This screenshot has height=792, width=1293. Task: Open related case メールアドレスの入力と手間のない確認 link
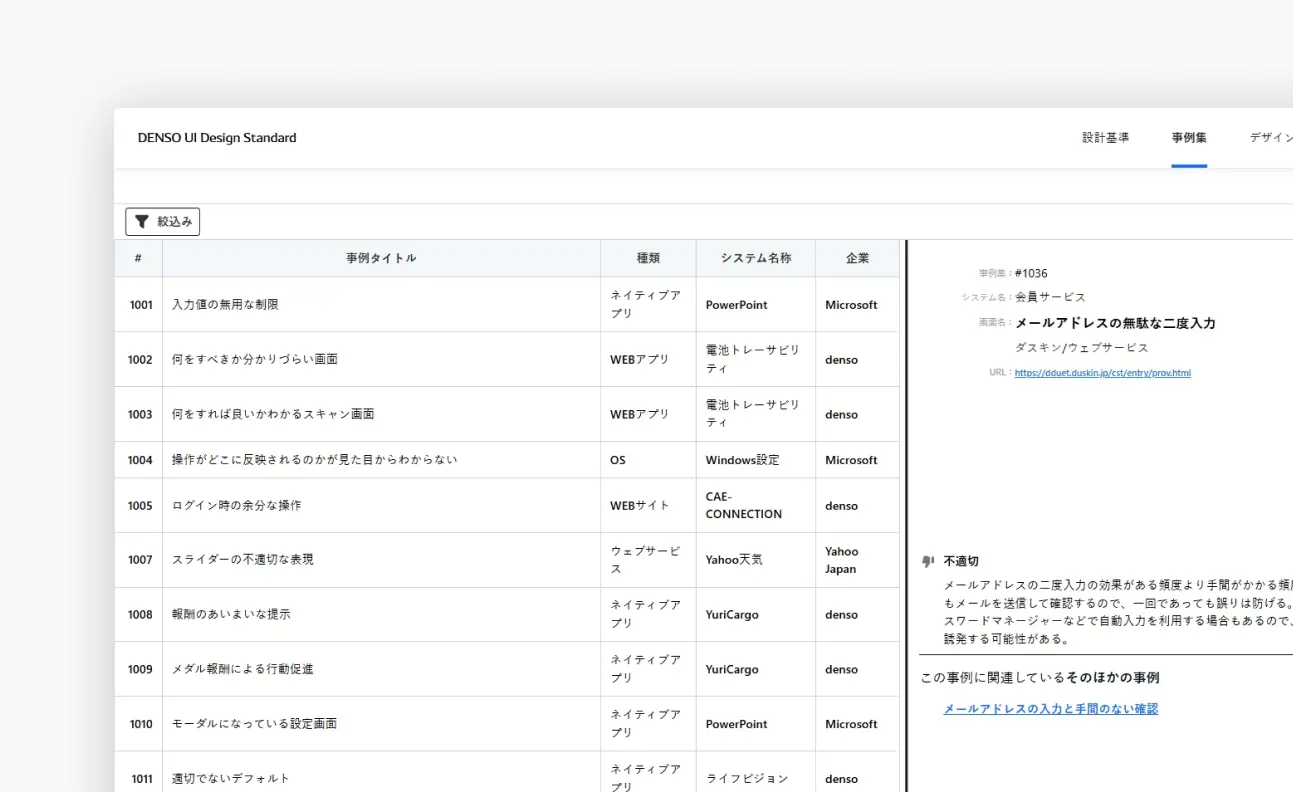coord(1050,709)
